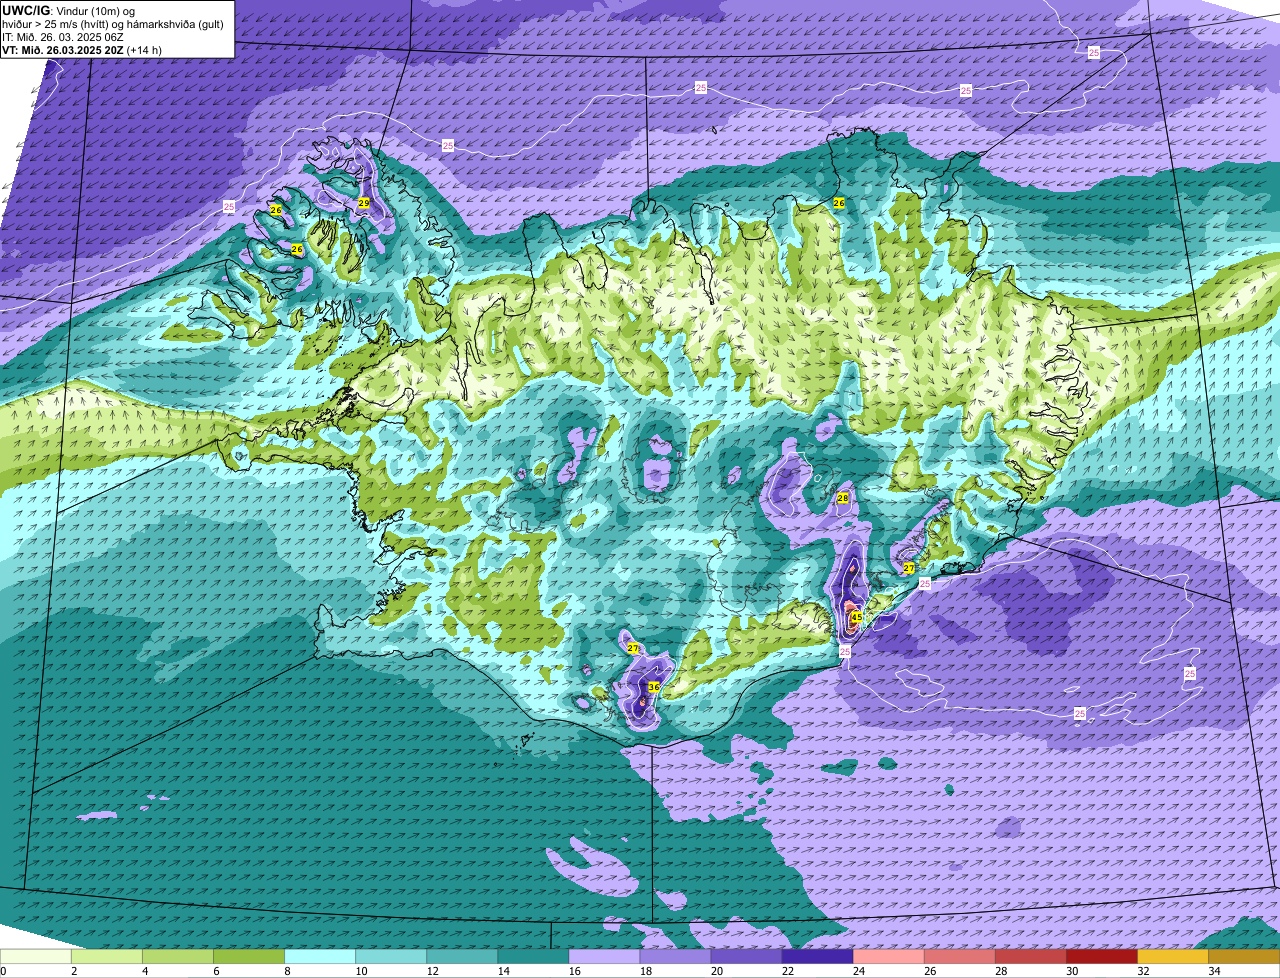1280x978 pixels.
Task: Click the dark red swatch between 30 and 32
Action: (1101, 956)
